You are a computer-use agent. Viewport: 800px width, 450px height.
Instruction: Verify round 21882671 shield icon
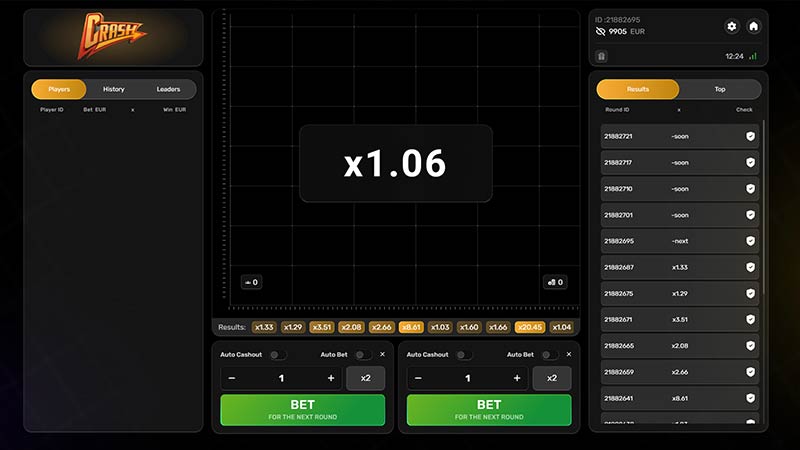751,319
